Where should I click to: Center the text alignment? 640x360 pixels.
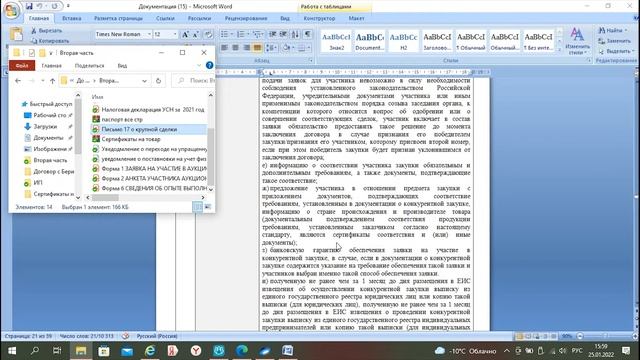[236, 48]
